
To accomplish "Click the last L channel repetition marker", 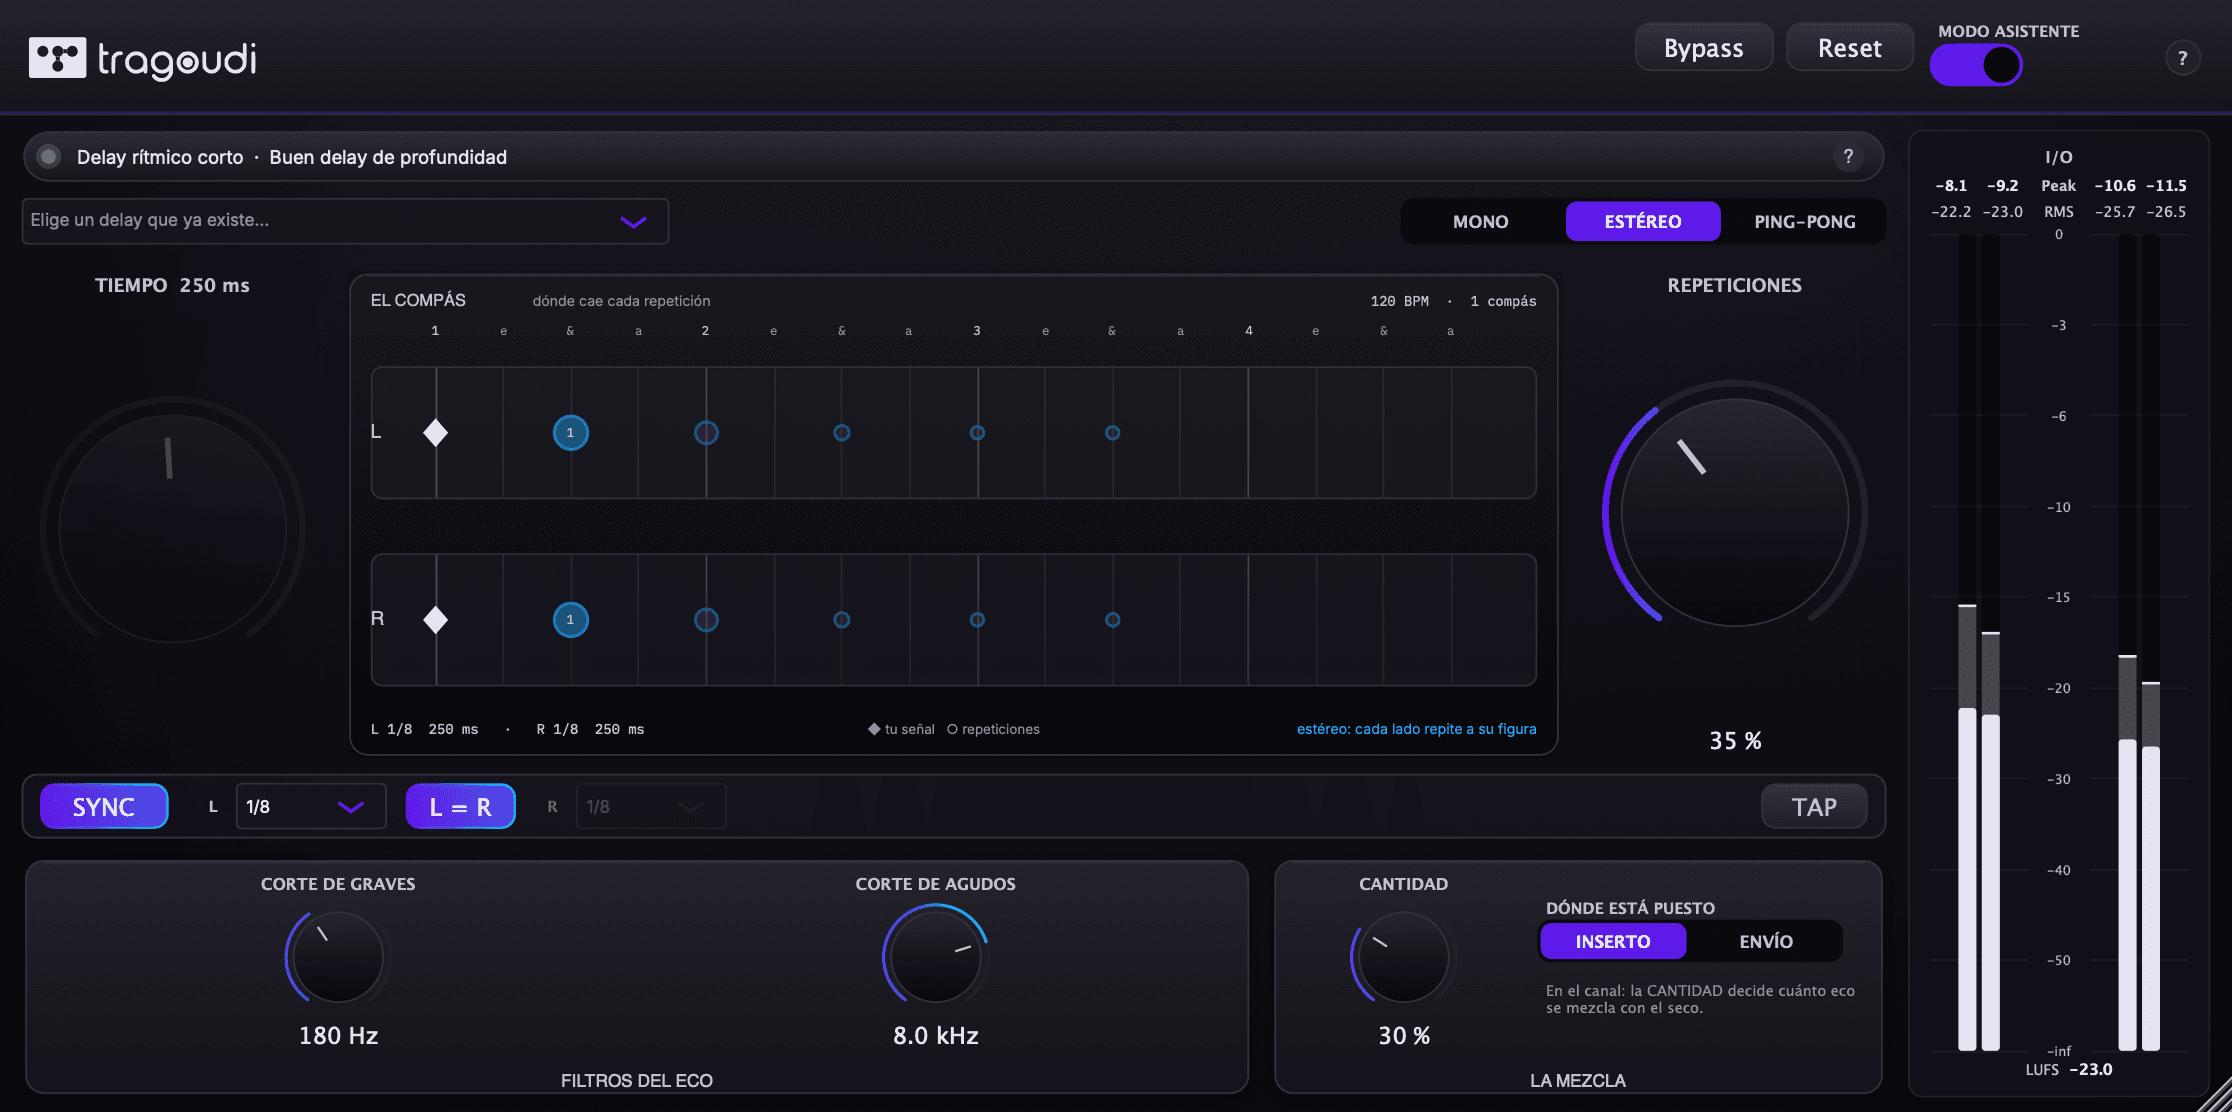I will [x=1112, y=433].
